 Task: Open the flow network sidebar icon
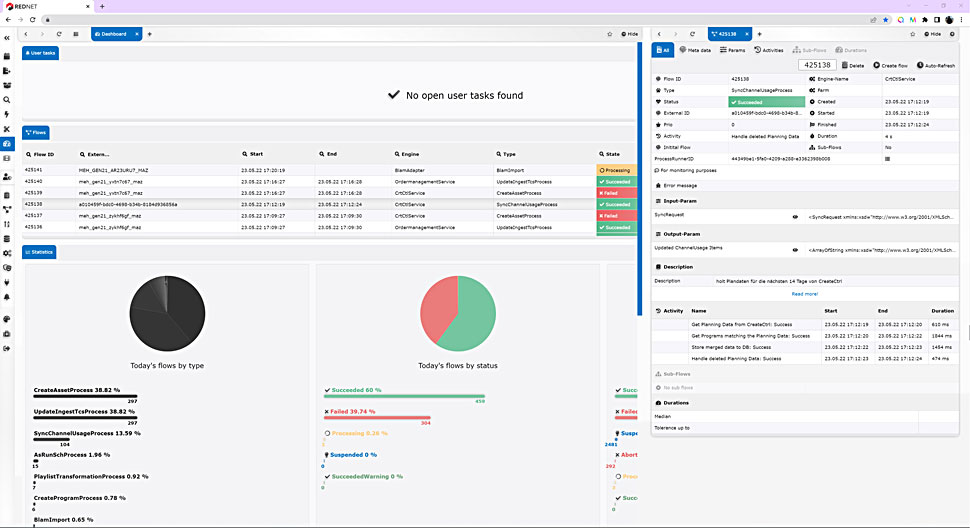click(7, 210)
